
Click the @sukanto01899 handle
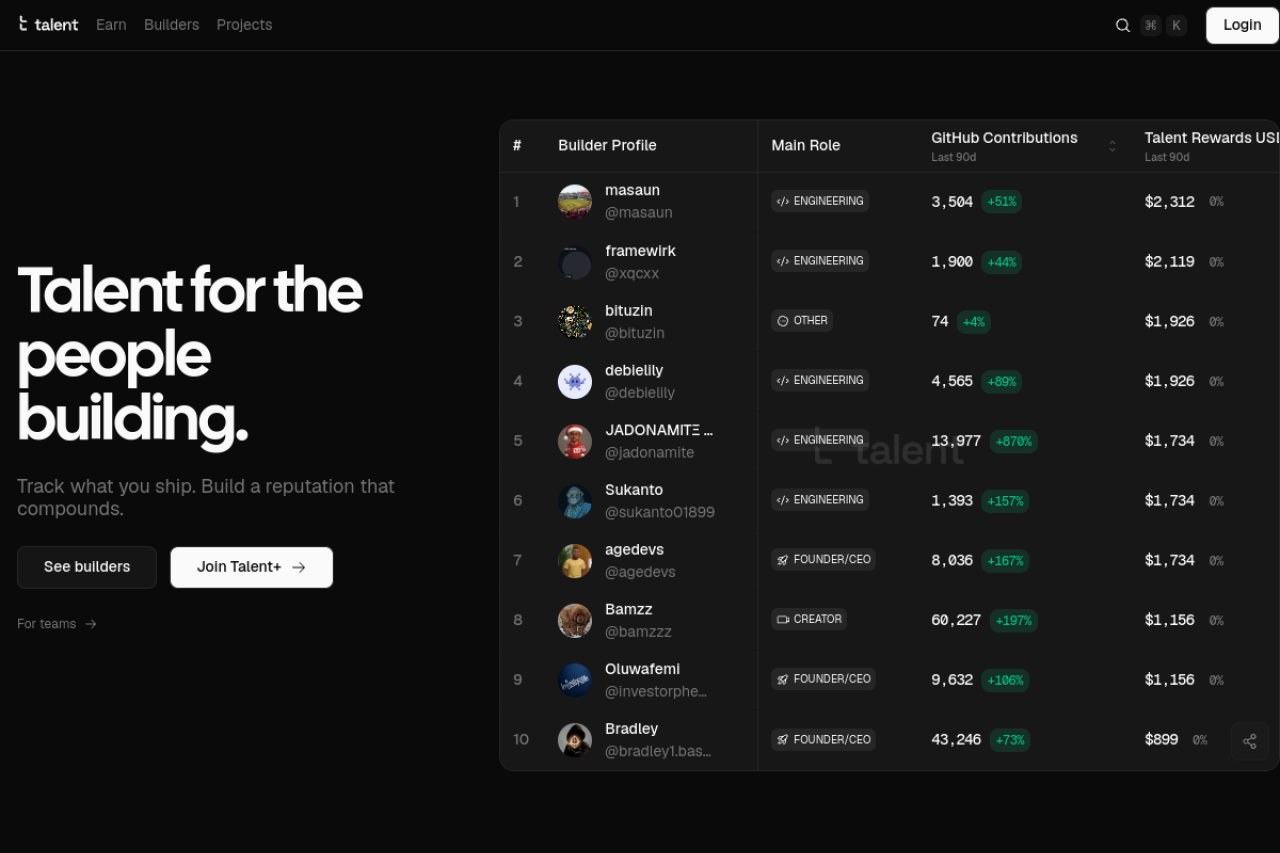click(660, 512)
